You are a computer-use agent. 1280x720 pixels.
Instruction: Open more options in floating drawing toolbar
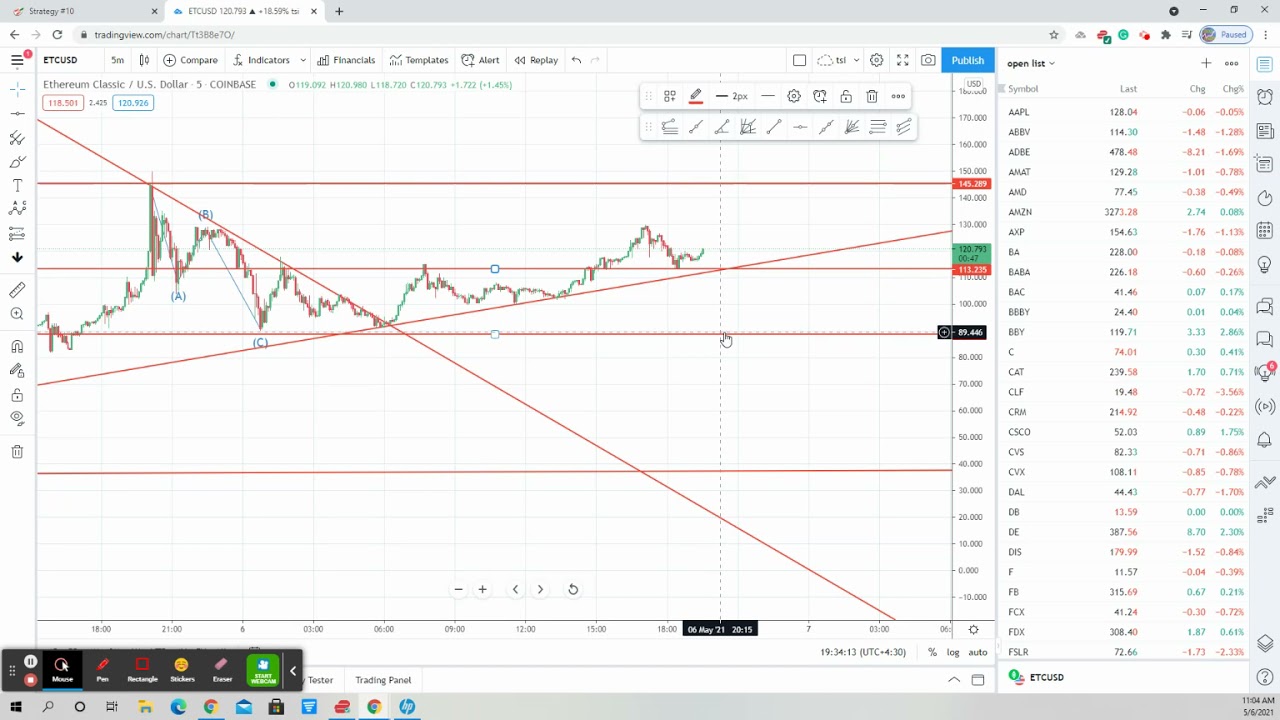898,96
